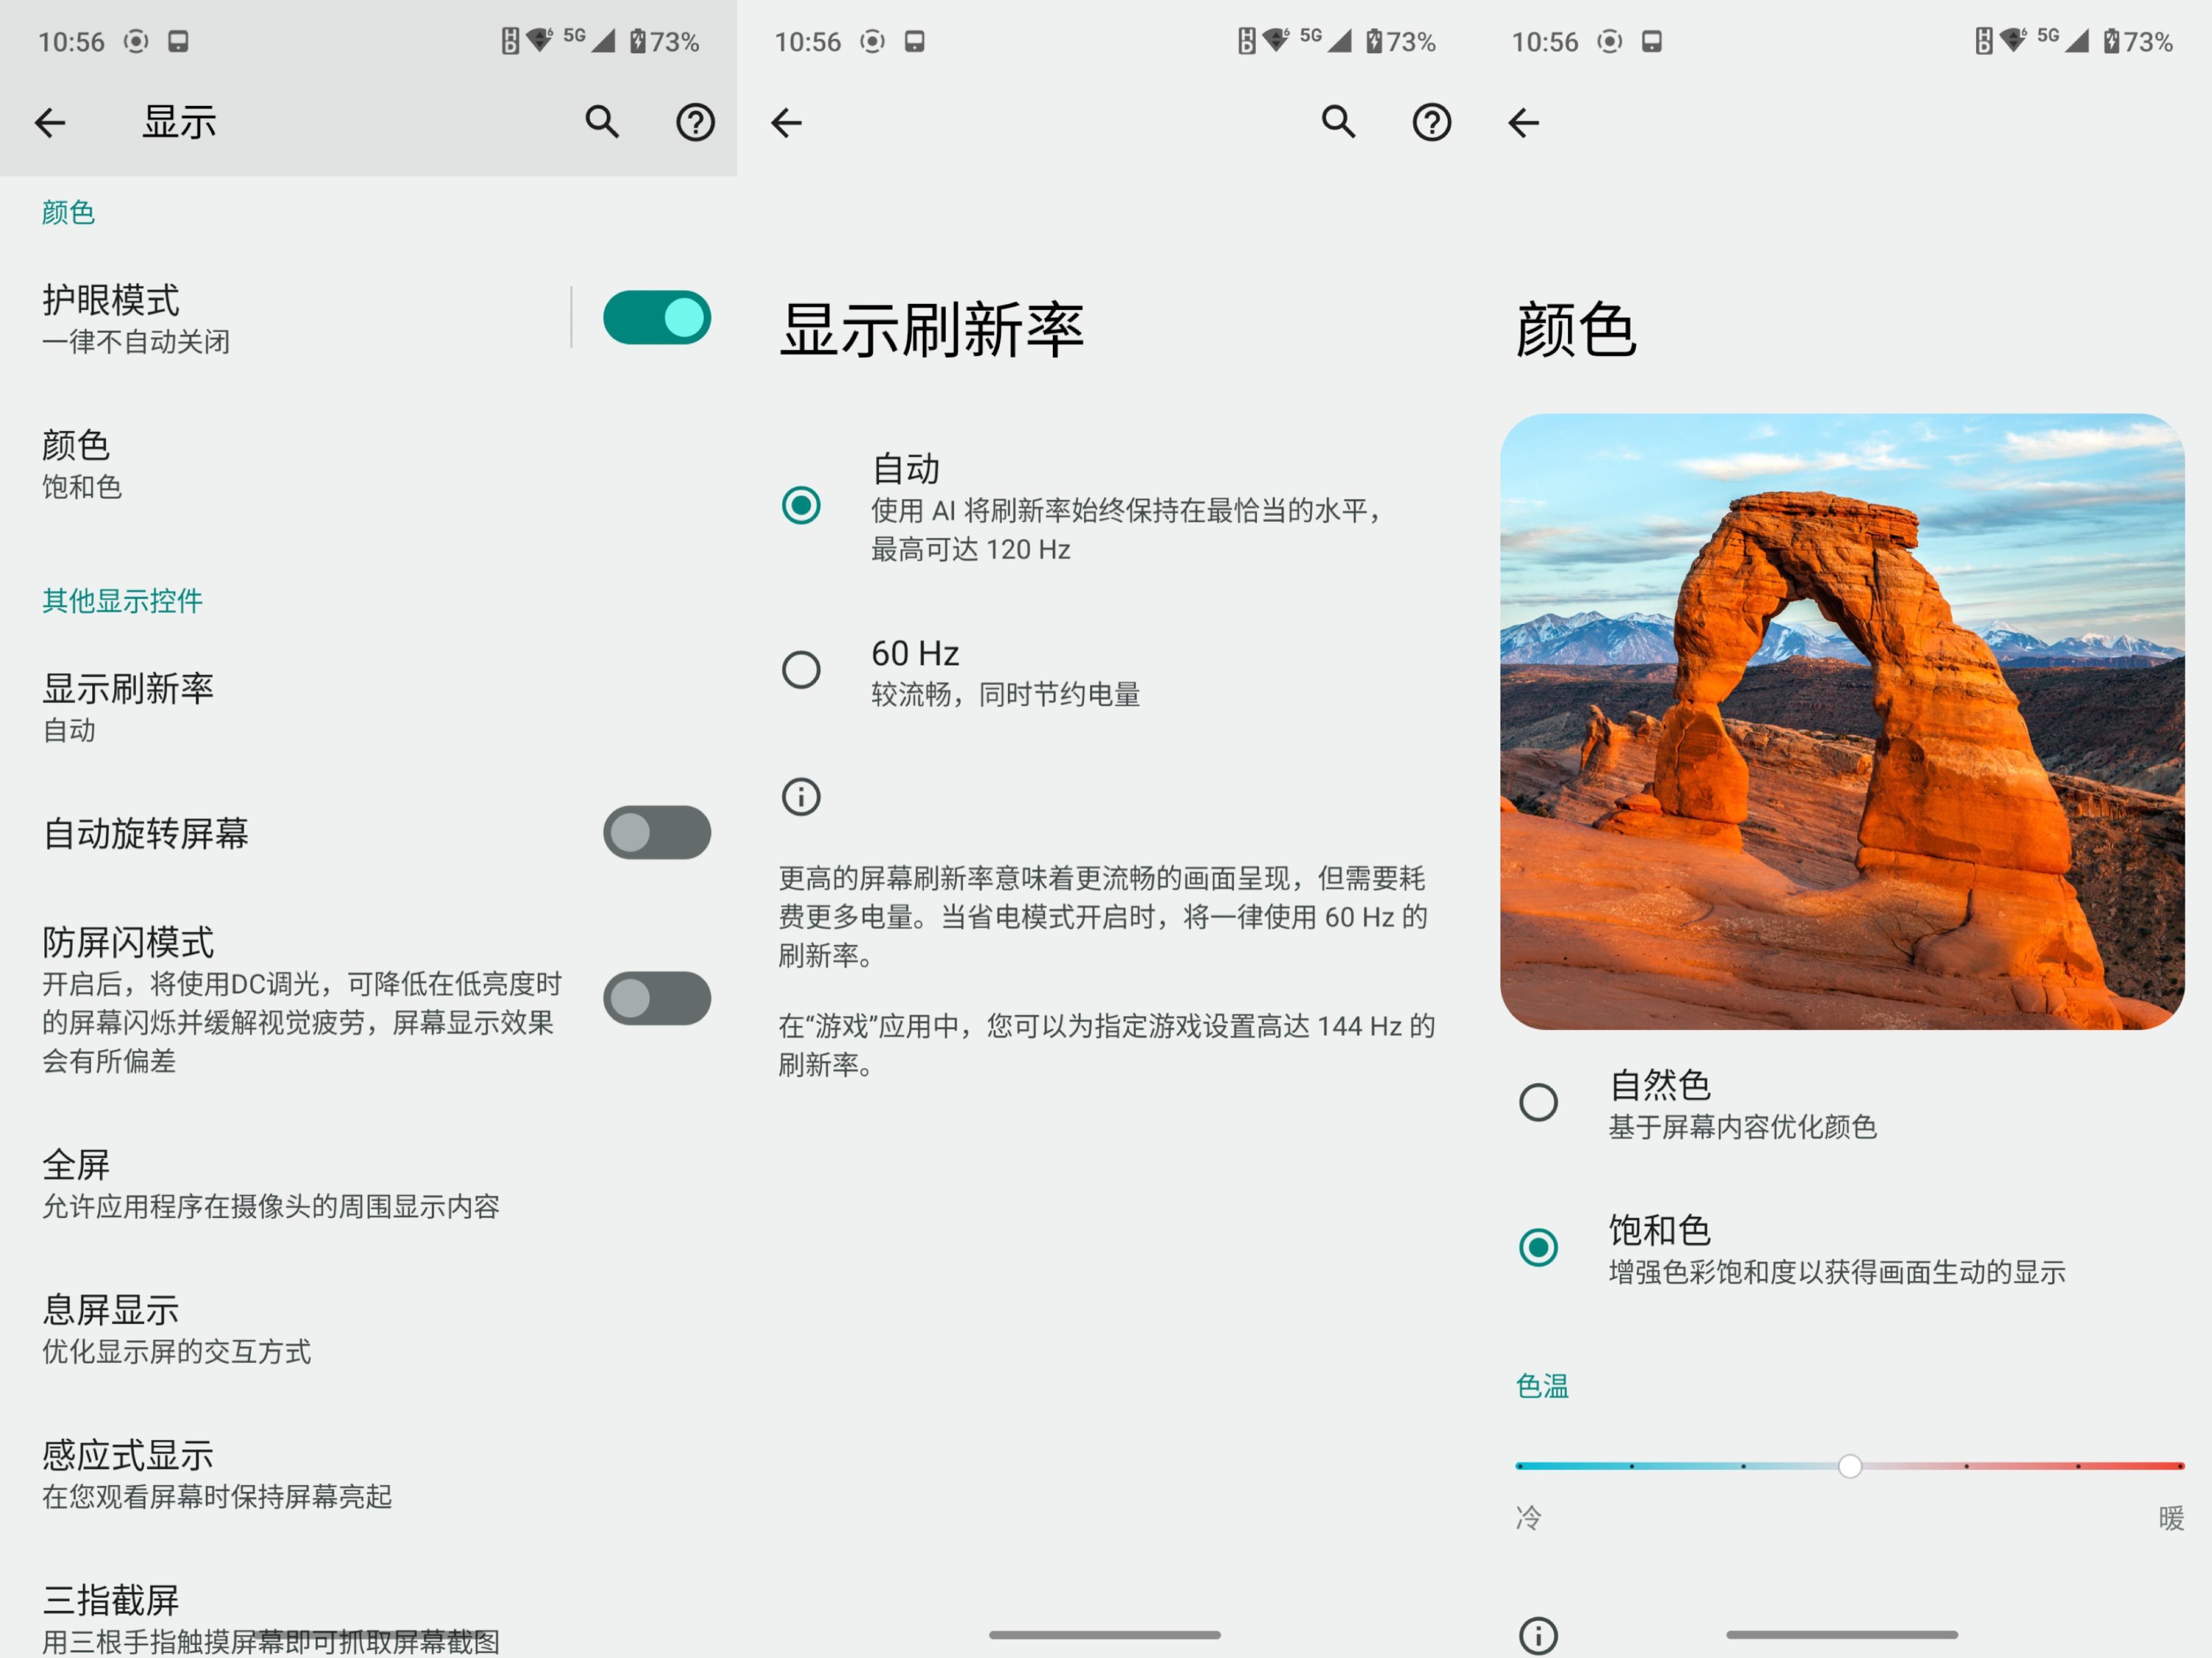Screen dimensions: 2212x1658
Task: Tap 基于屏幕内容优化颜色 description
Action: (x=1742, y=1127)
